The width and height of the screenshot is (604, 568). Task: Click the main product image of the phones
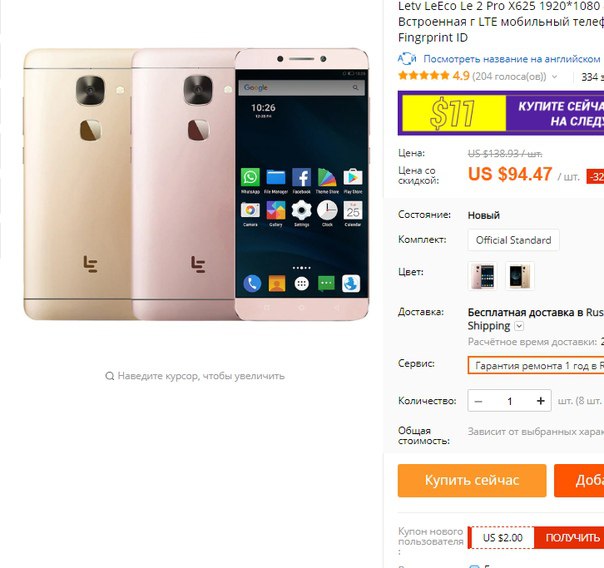[196, 184]
